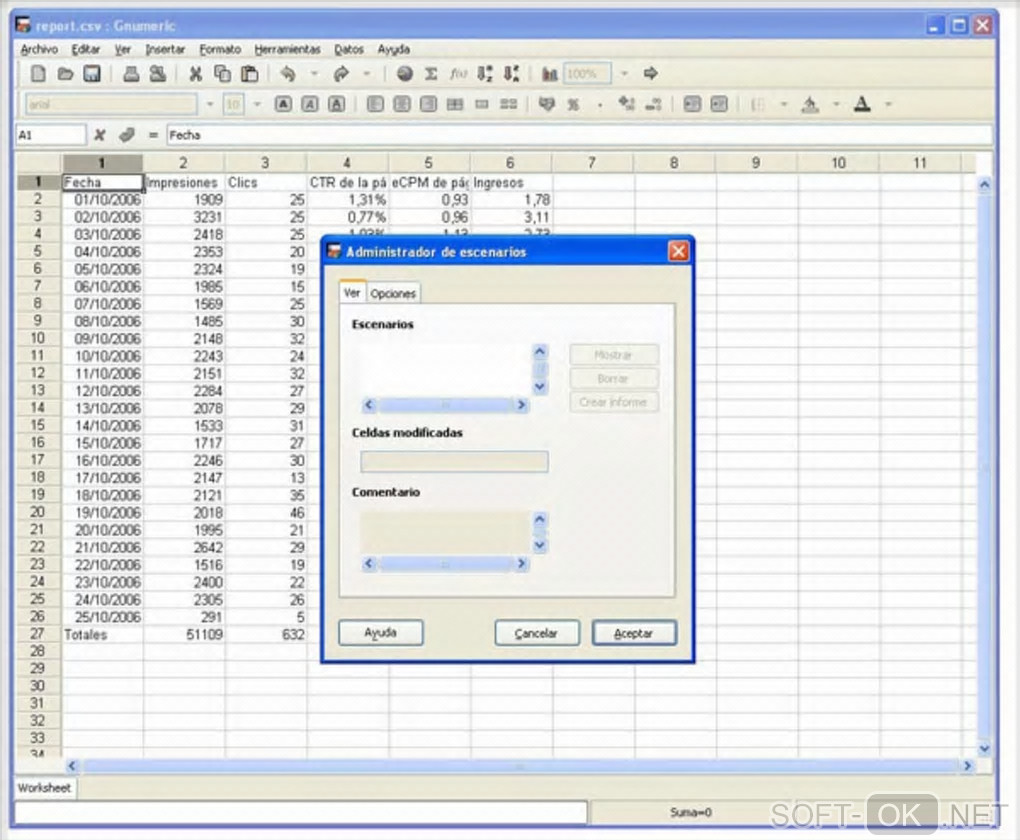Image resolution: width=1020 pixels, height=840 pixels.
Task: Click the Ayuda button in dialog
Action: 381,632
